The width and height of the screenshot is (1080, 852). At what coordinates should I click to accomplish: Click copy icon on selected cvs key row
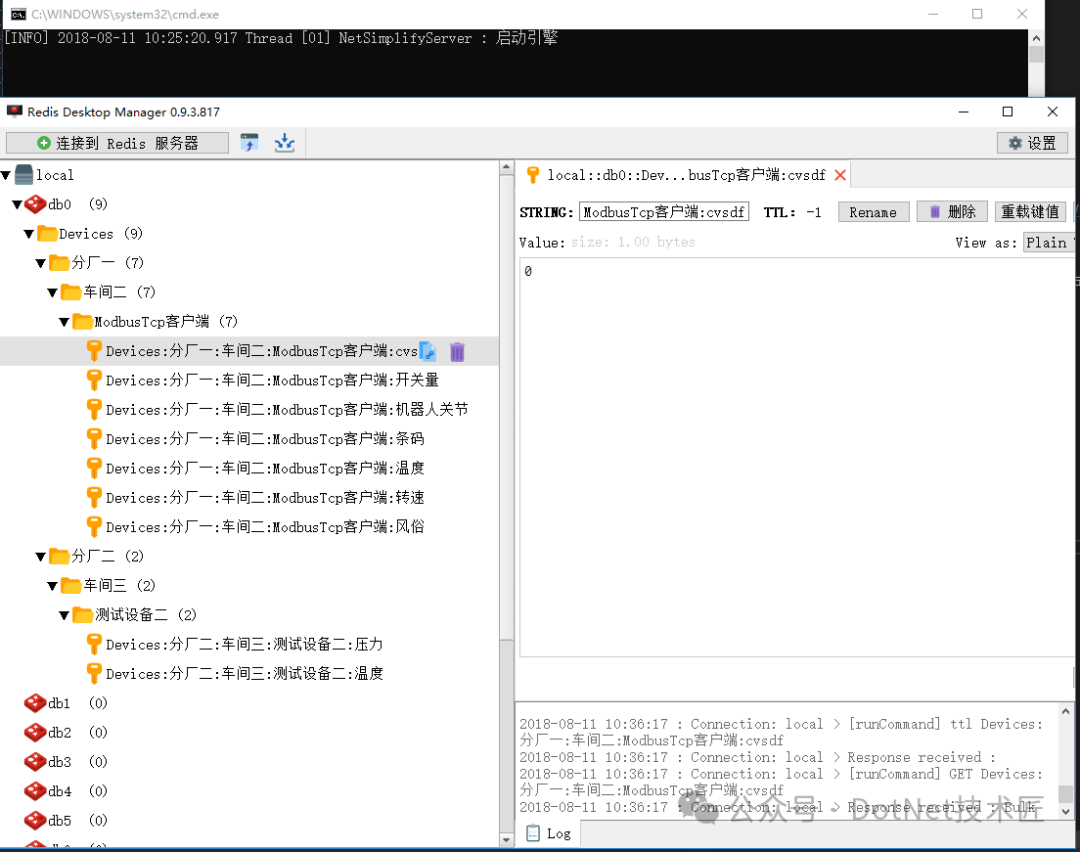click(427, 351)
